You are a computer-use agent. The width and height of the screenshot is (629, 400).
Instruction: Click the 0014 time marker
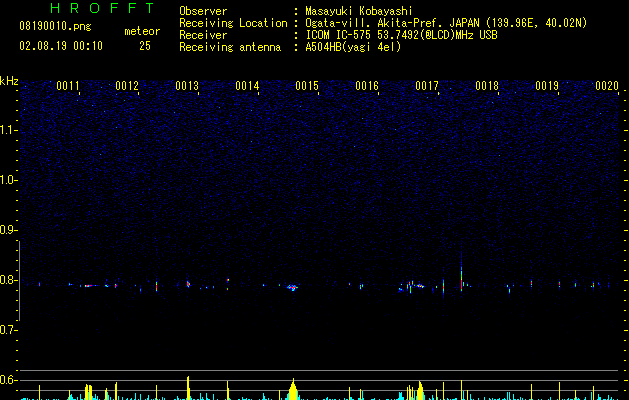tap(247, 86)
